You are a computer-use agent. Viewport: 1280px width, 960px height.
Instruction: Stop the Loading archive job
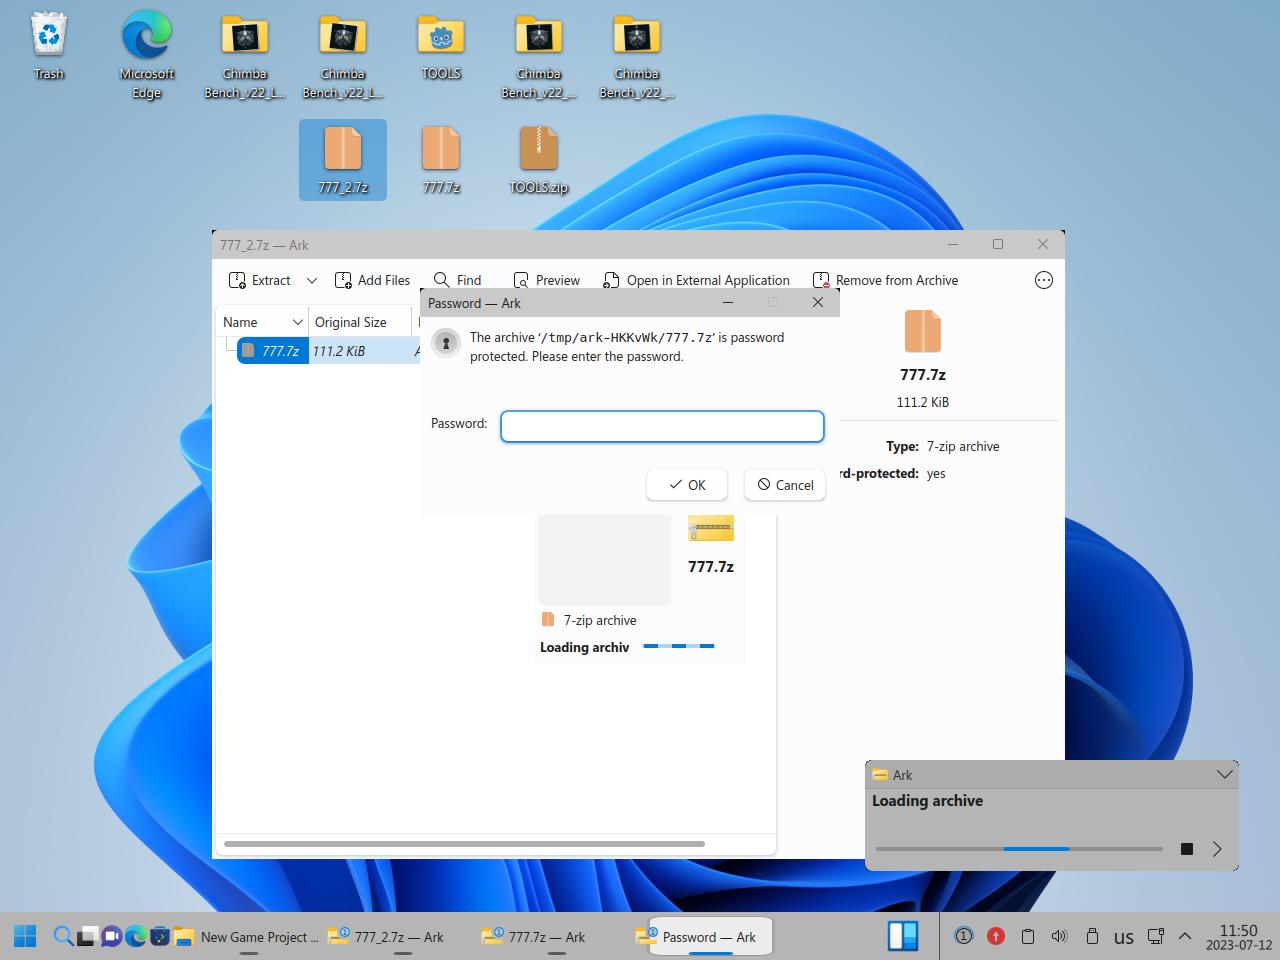click(x=1186, y=849)
